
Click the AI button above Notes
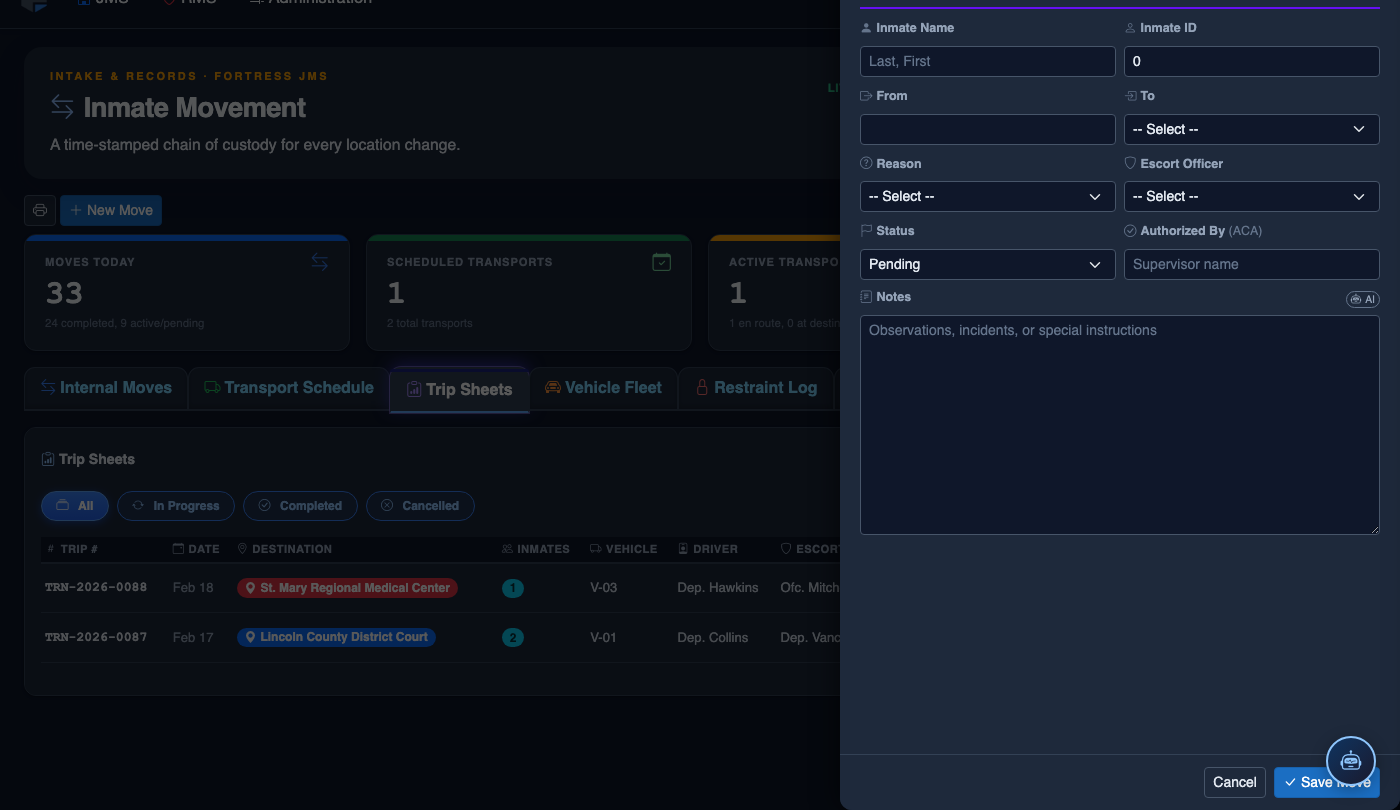tap(1363, 299)
